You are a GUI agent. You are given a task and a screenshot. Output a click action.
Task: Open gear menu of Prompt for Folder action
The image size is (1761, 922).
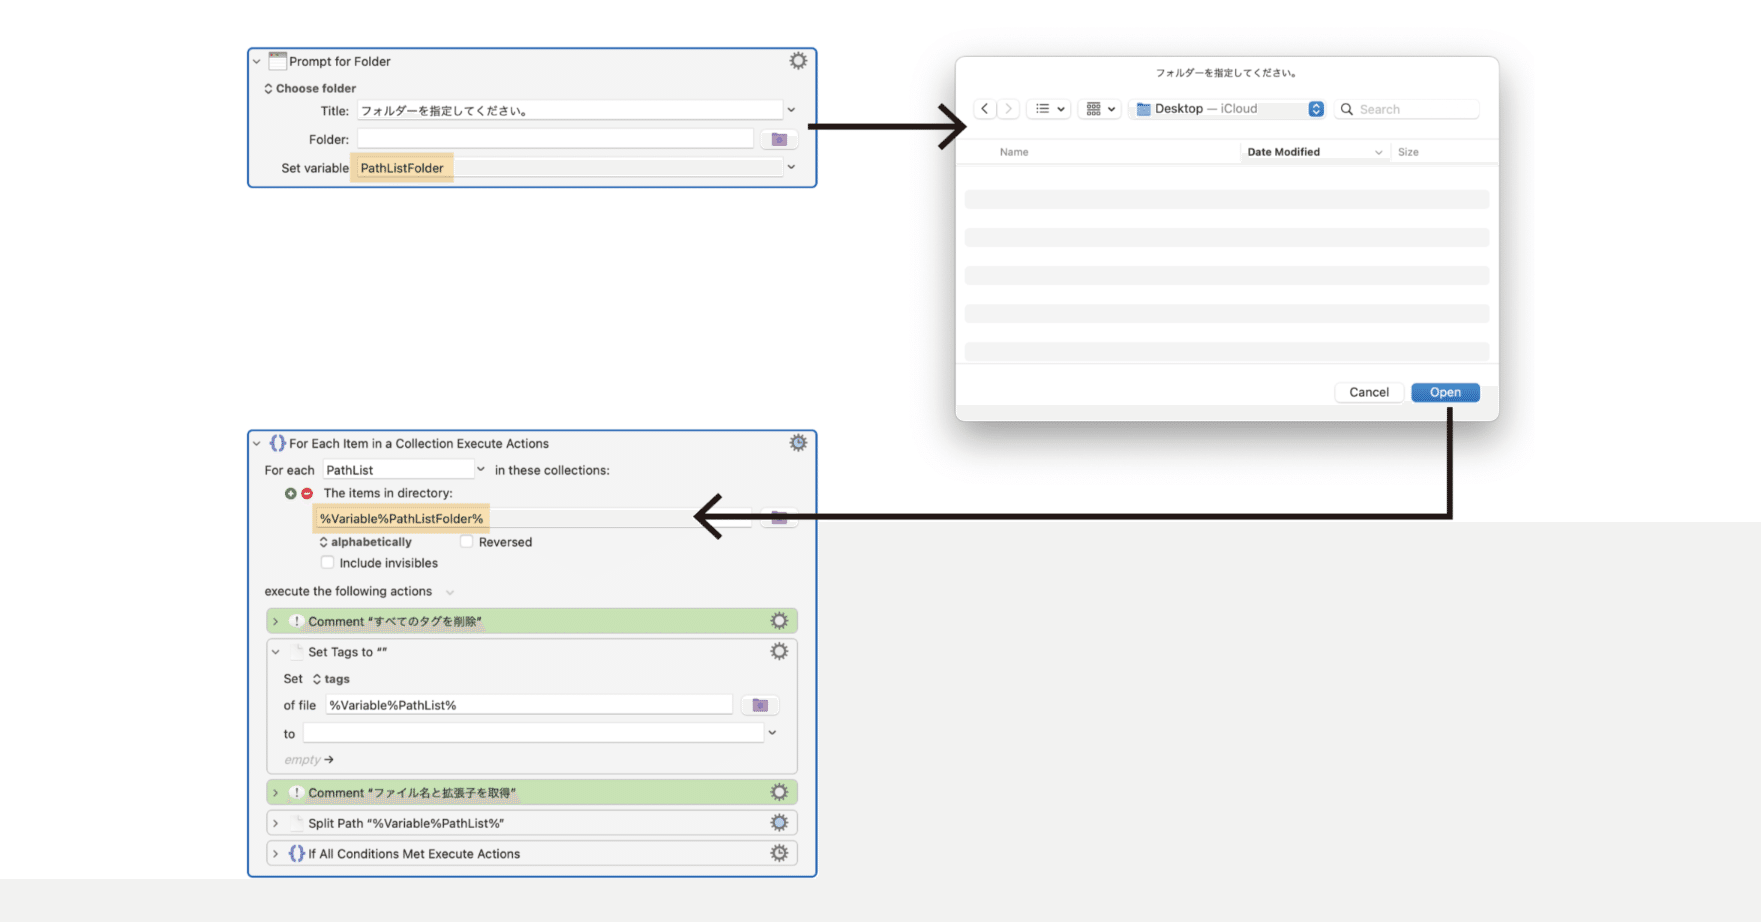click(x=798, y=61)
